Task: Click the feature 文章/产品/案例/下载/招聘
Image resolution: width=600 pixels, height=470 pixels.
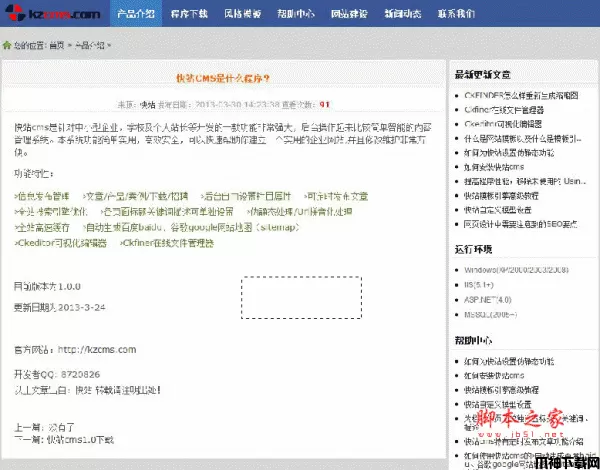Action: (x=135, y=196)
